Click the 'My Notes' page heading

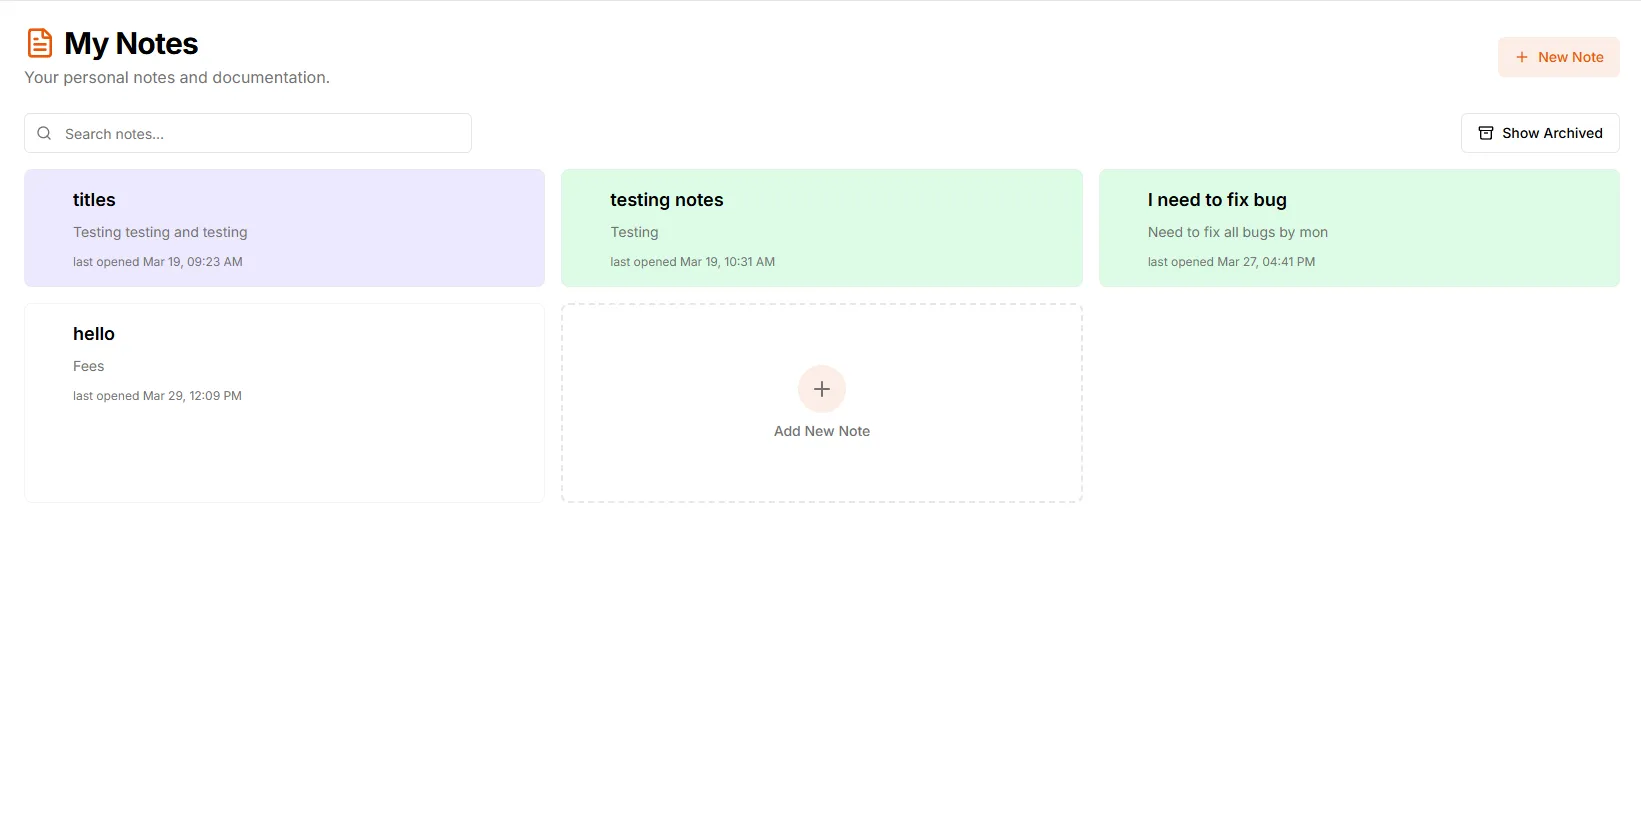point(131,44)
